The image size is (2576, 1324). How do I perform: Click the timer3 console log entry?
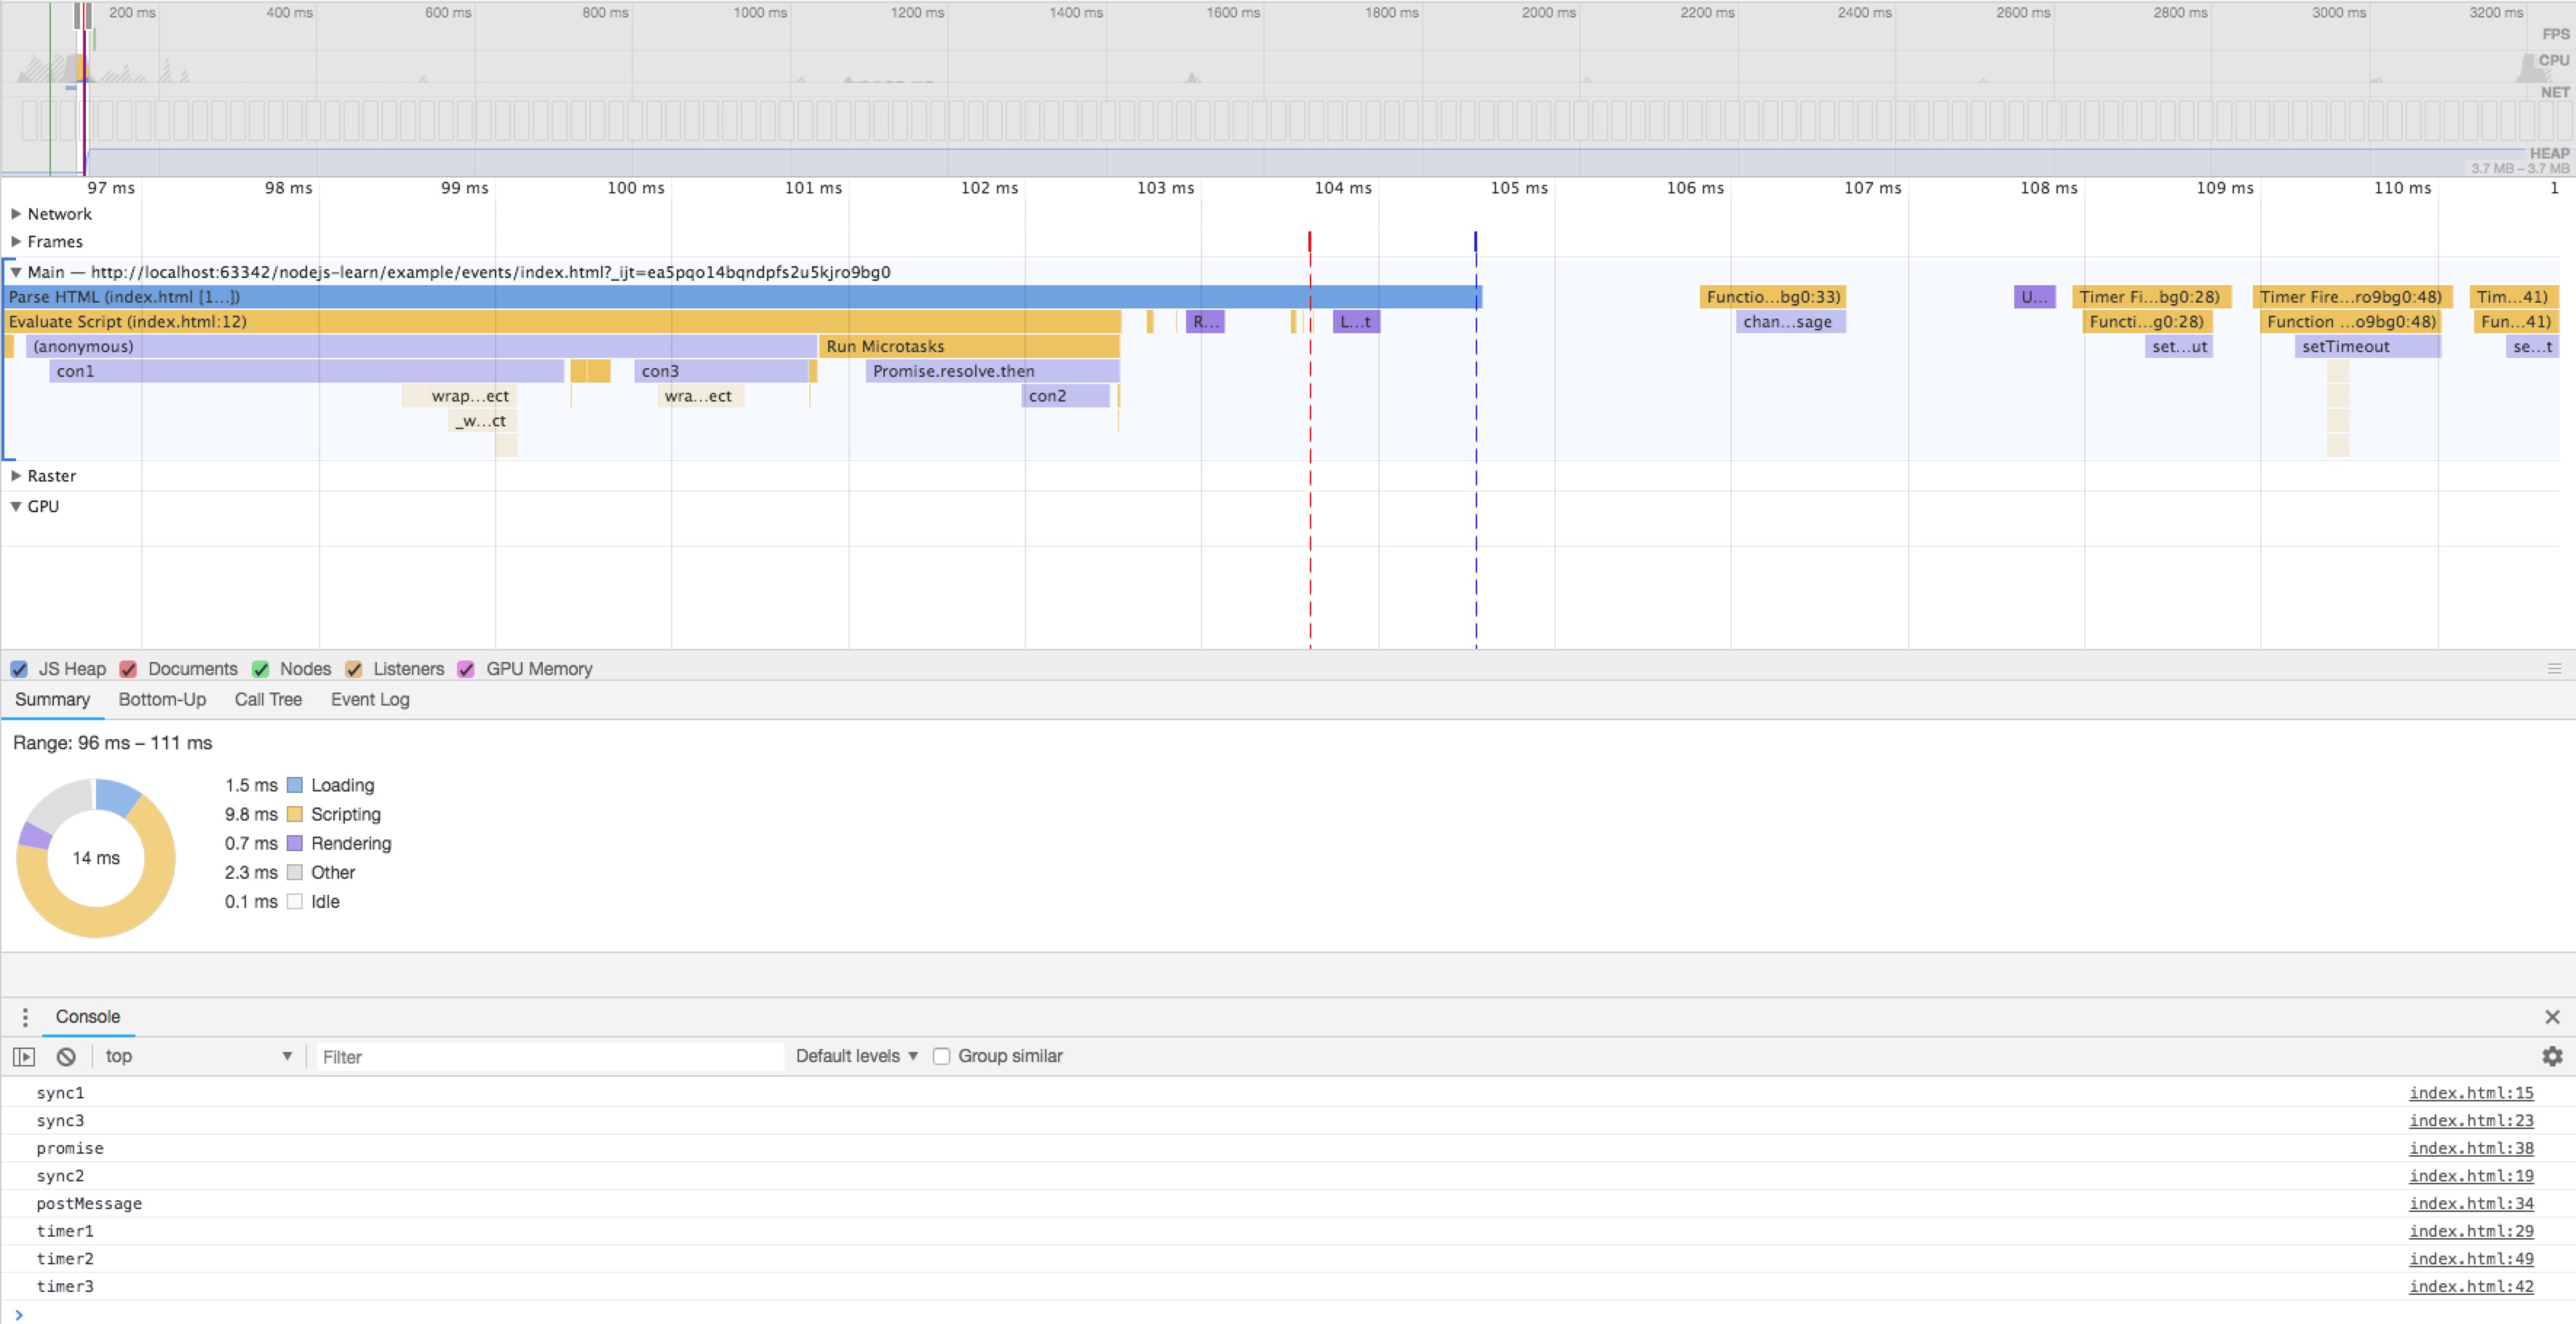tap(65, 1286)
